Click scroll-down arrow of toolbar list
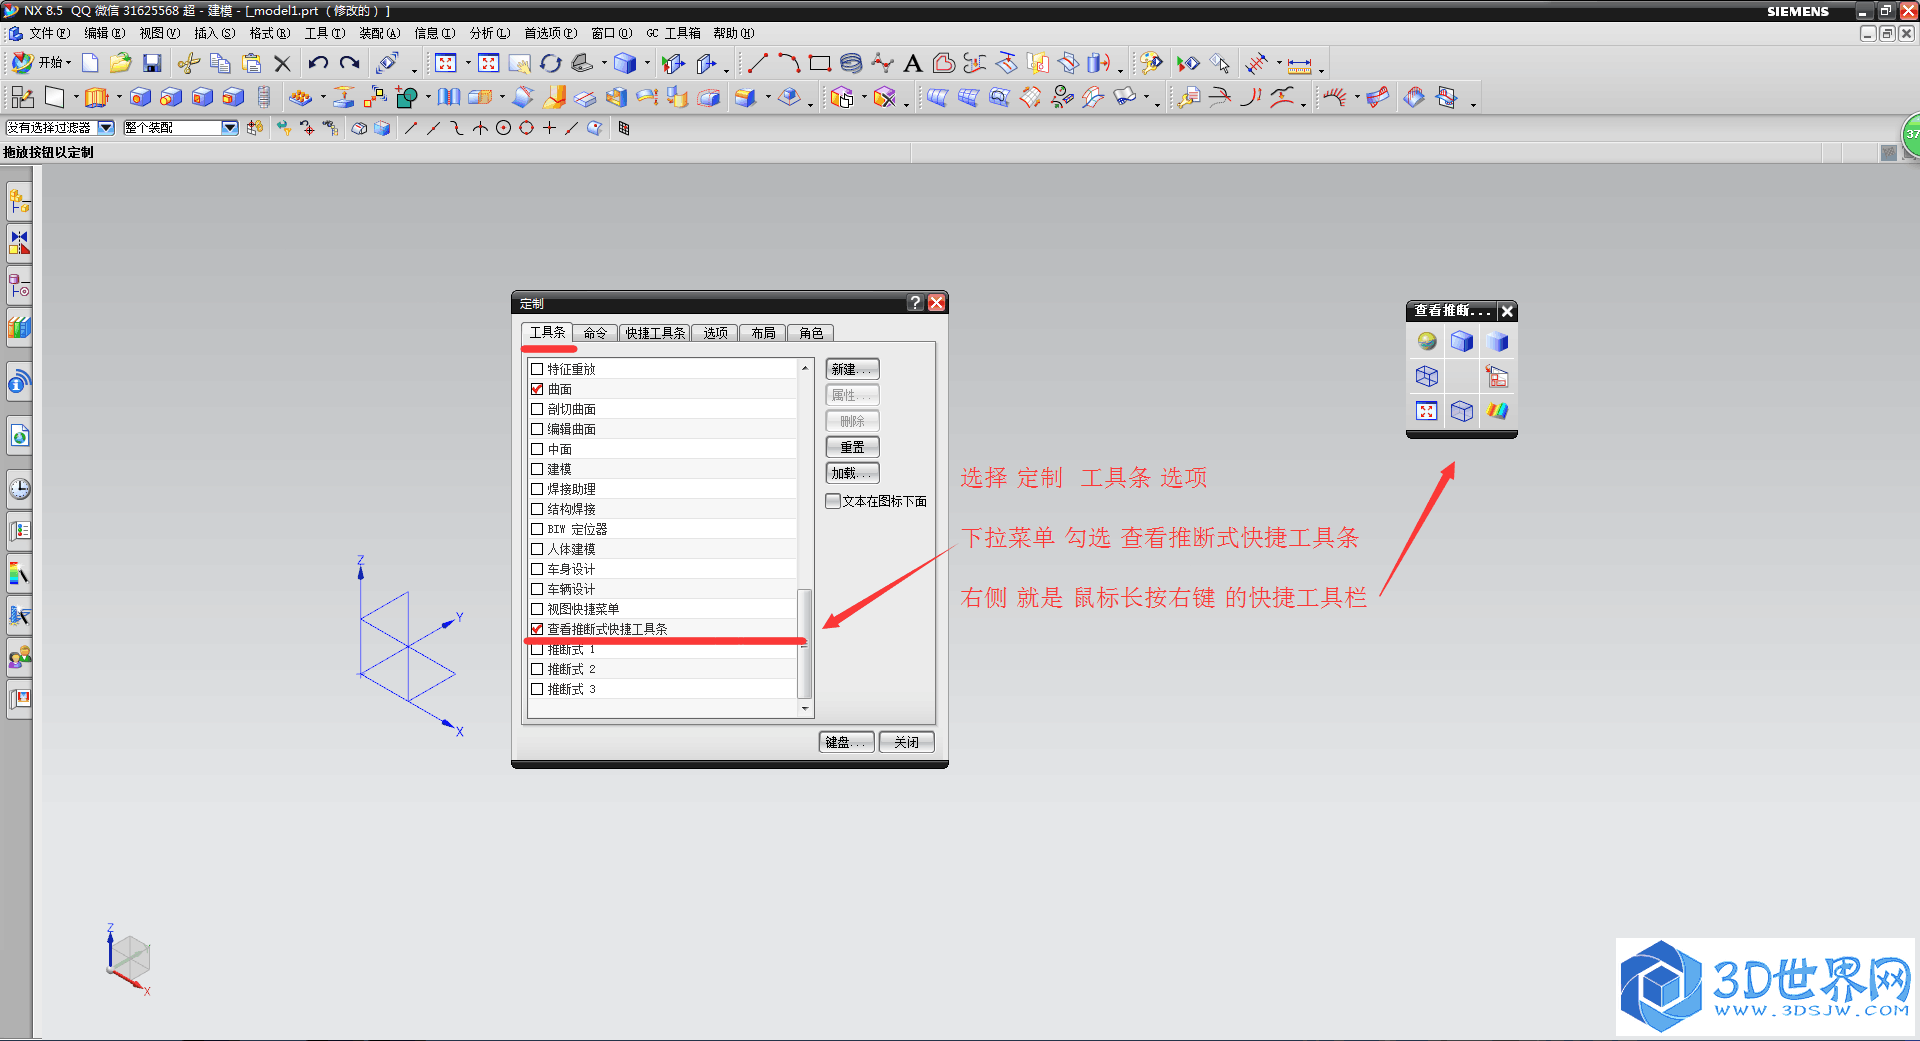The image size is (1920, 1041). pyautogui.click(x=805, y=709)
